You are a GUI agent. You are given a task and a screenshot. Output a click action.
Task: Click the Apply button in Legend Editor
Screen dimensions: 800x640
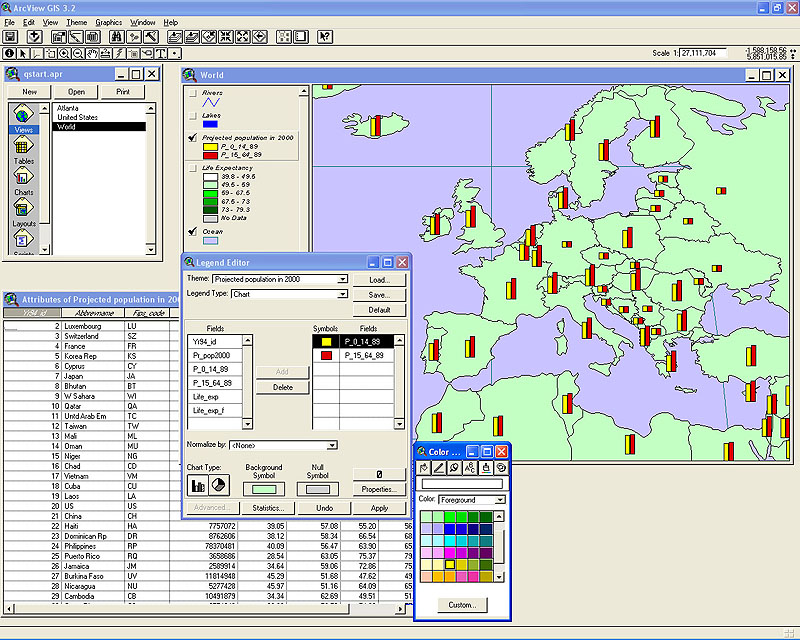tap(380, 508)
